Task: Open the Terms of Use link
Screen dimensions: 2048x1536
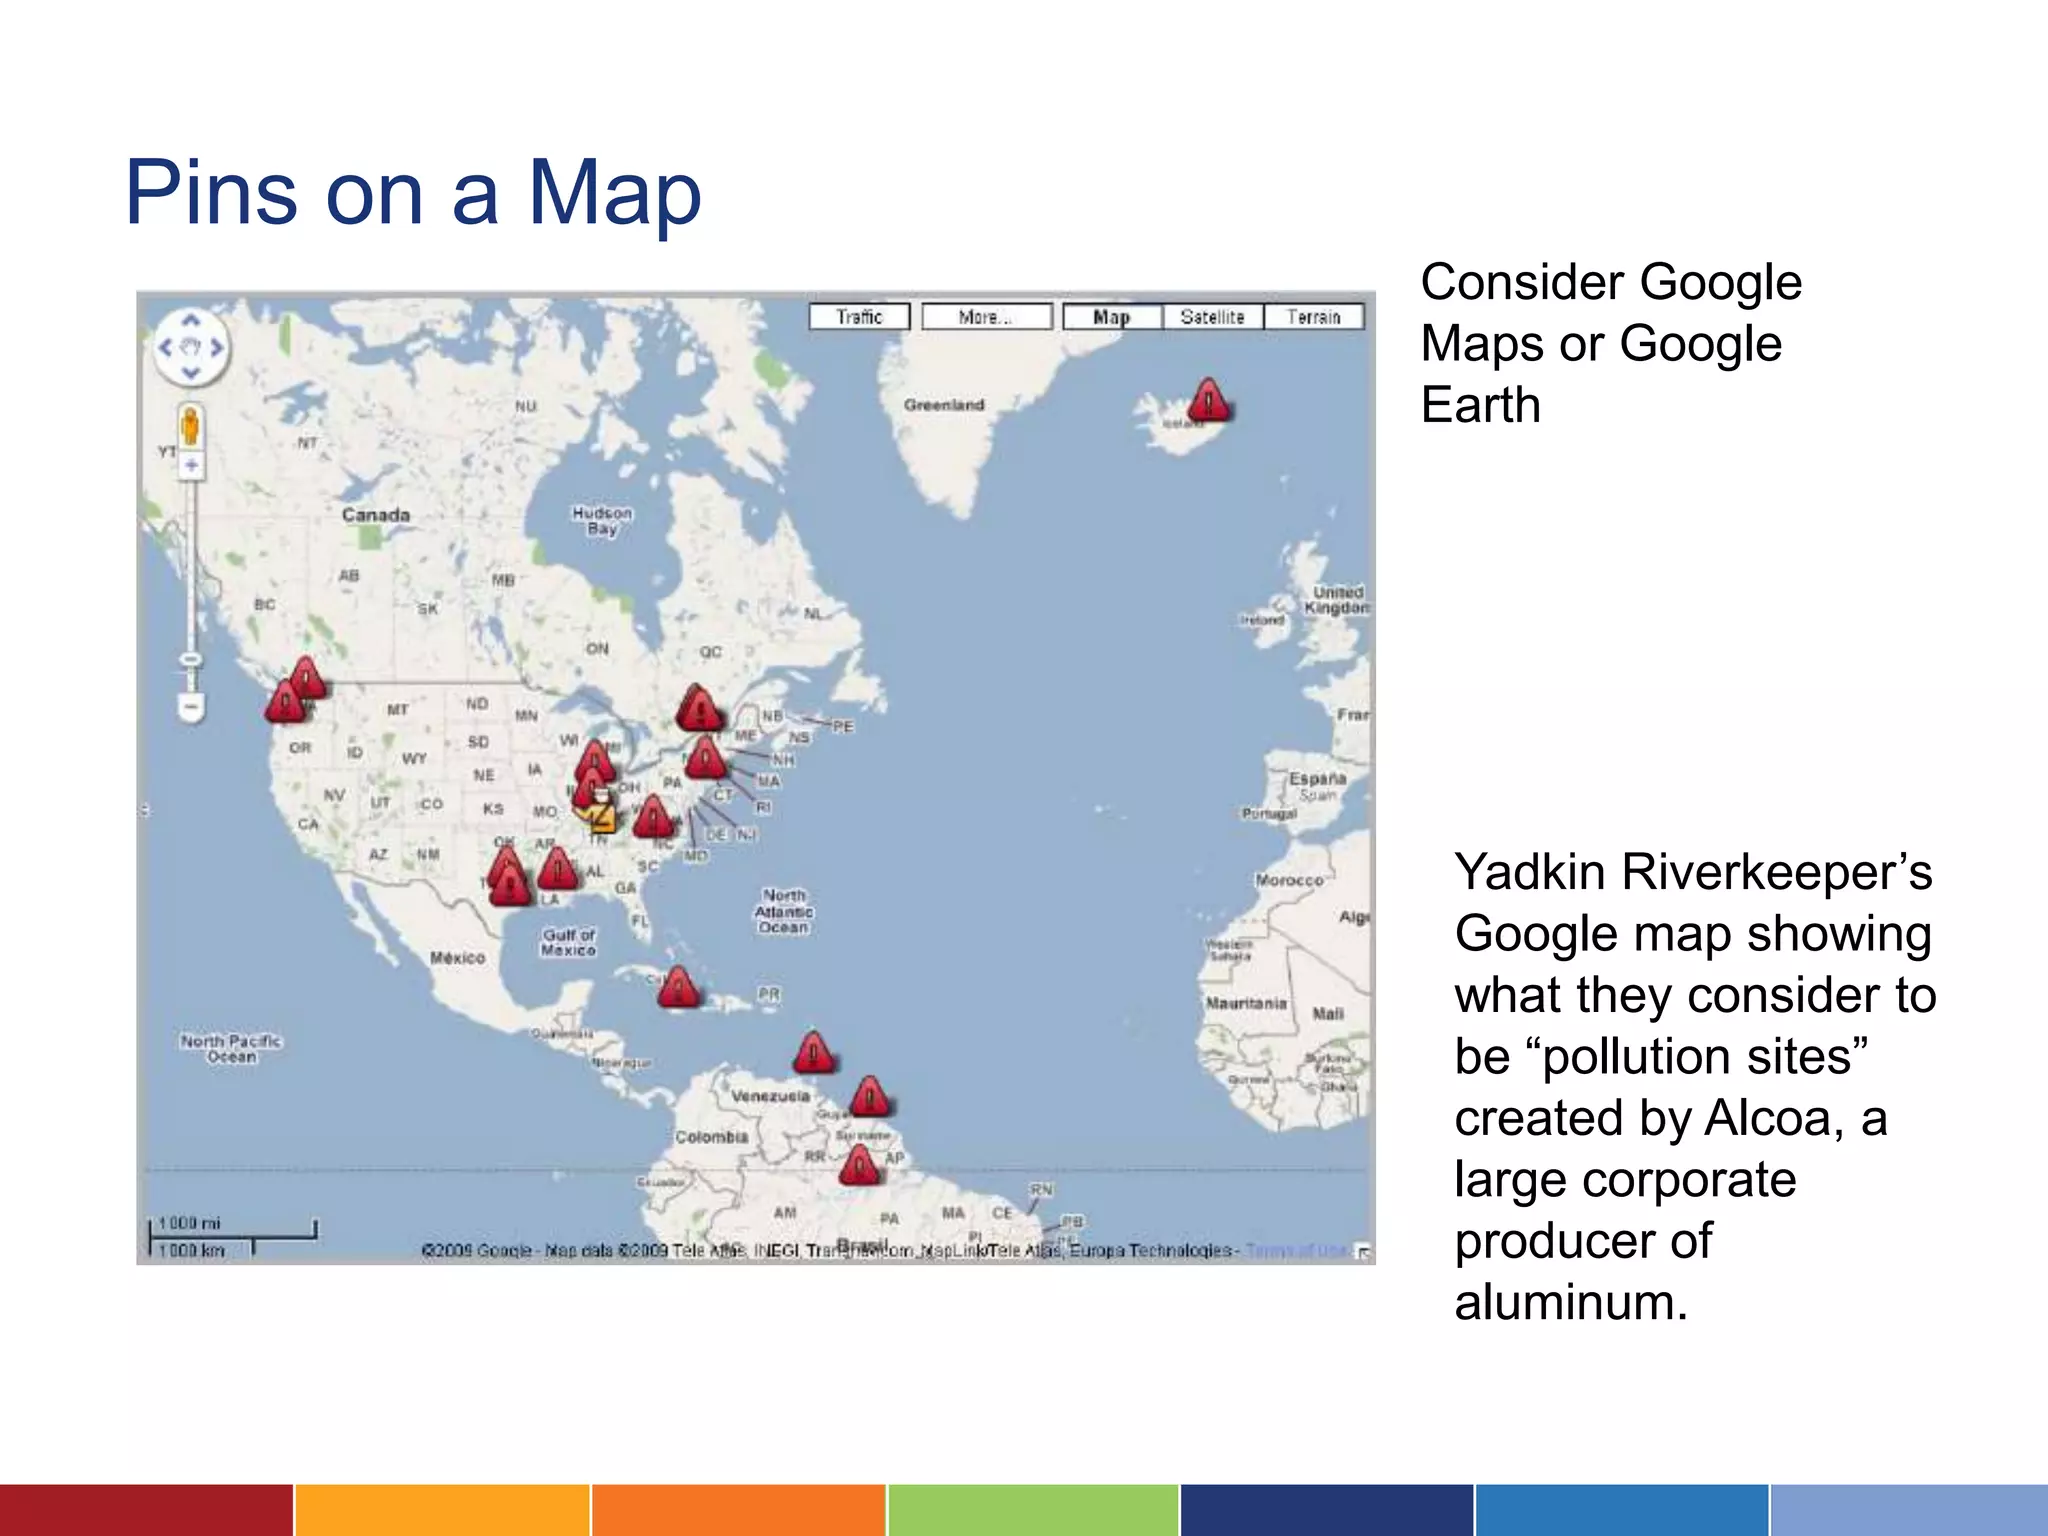Action: click(1297, 1250)
